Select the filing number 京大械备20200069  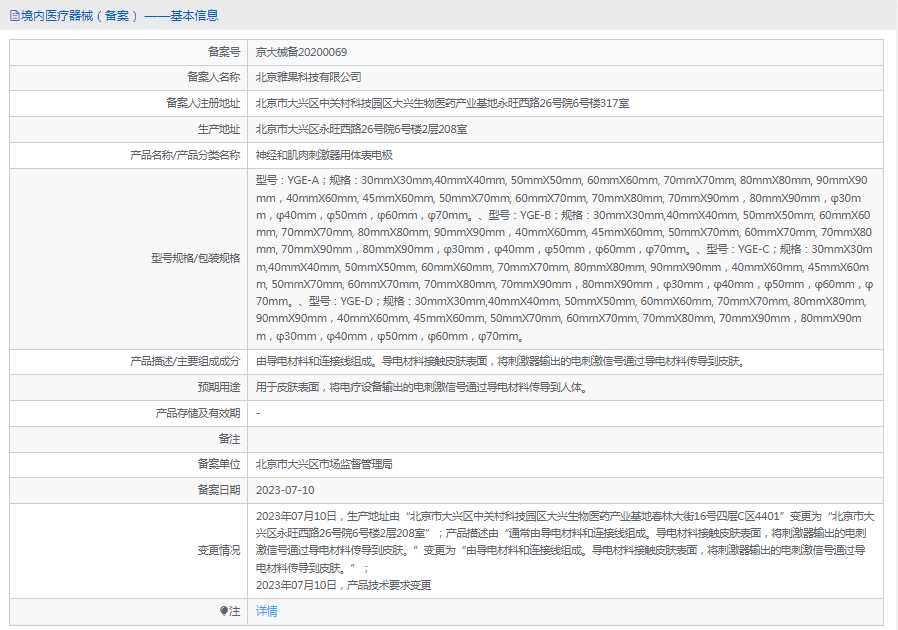click(301, 52)
